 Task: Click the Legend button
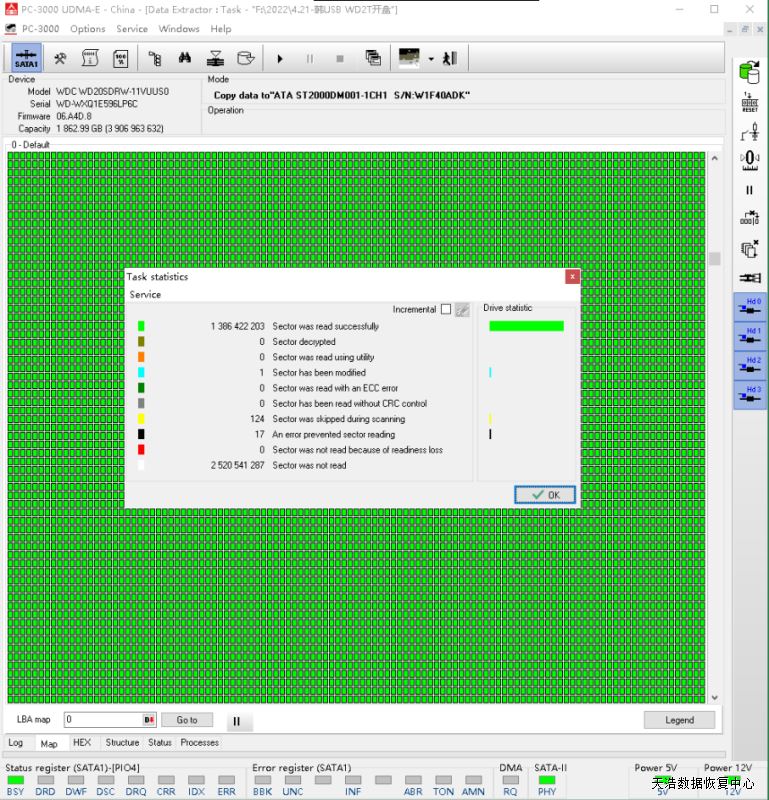679,720
